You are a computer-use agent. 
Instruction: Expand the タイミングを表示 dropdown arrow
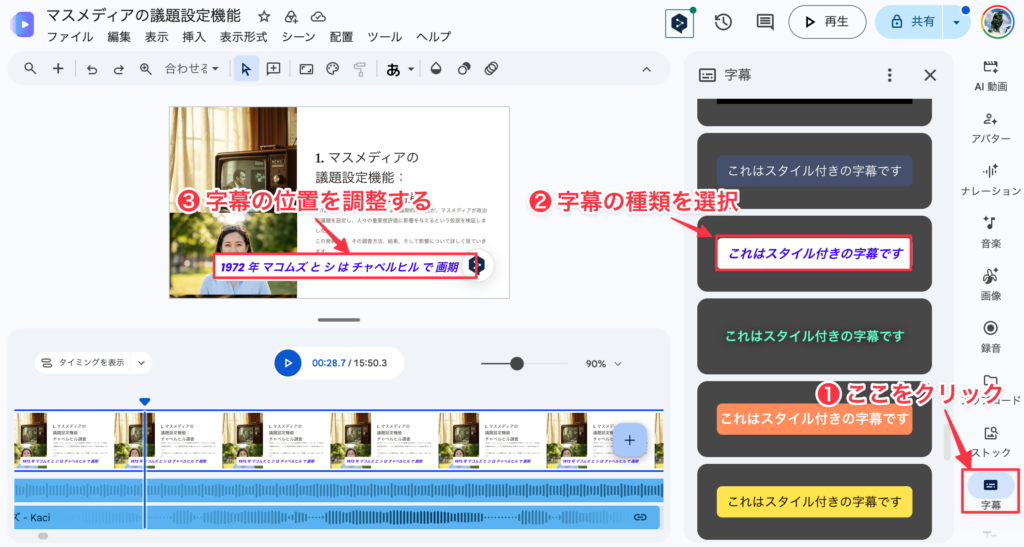pos(141,363)
